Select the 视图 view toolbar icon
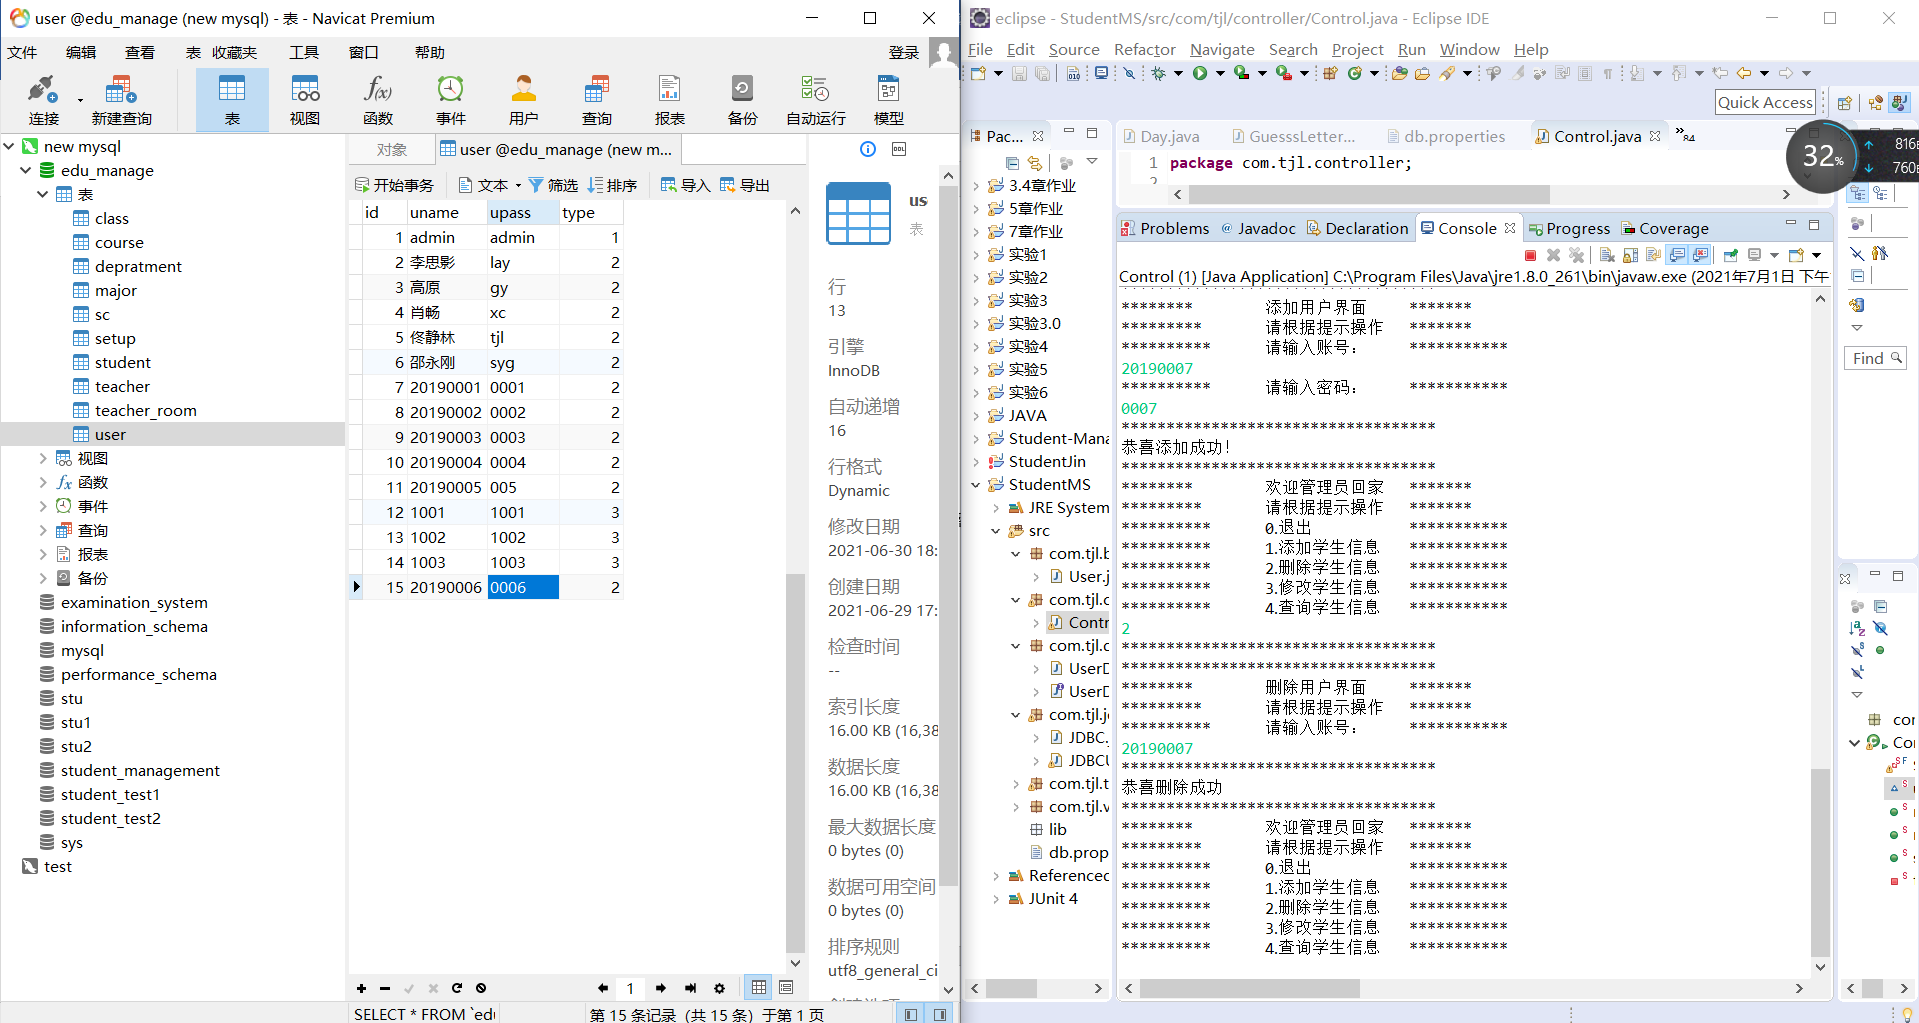The height and width of the screenshot is (1023, 1919). click(305, 100)
